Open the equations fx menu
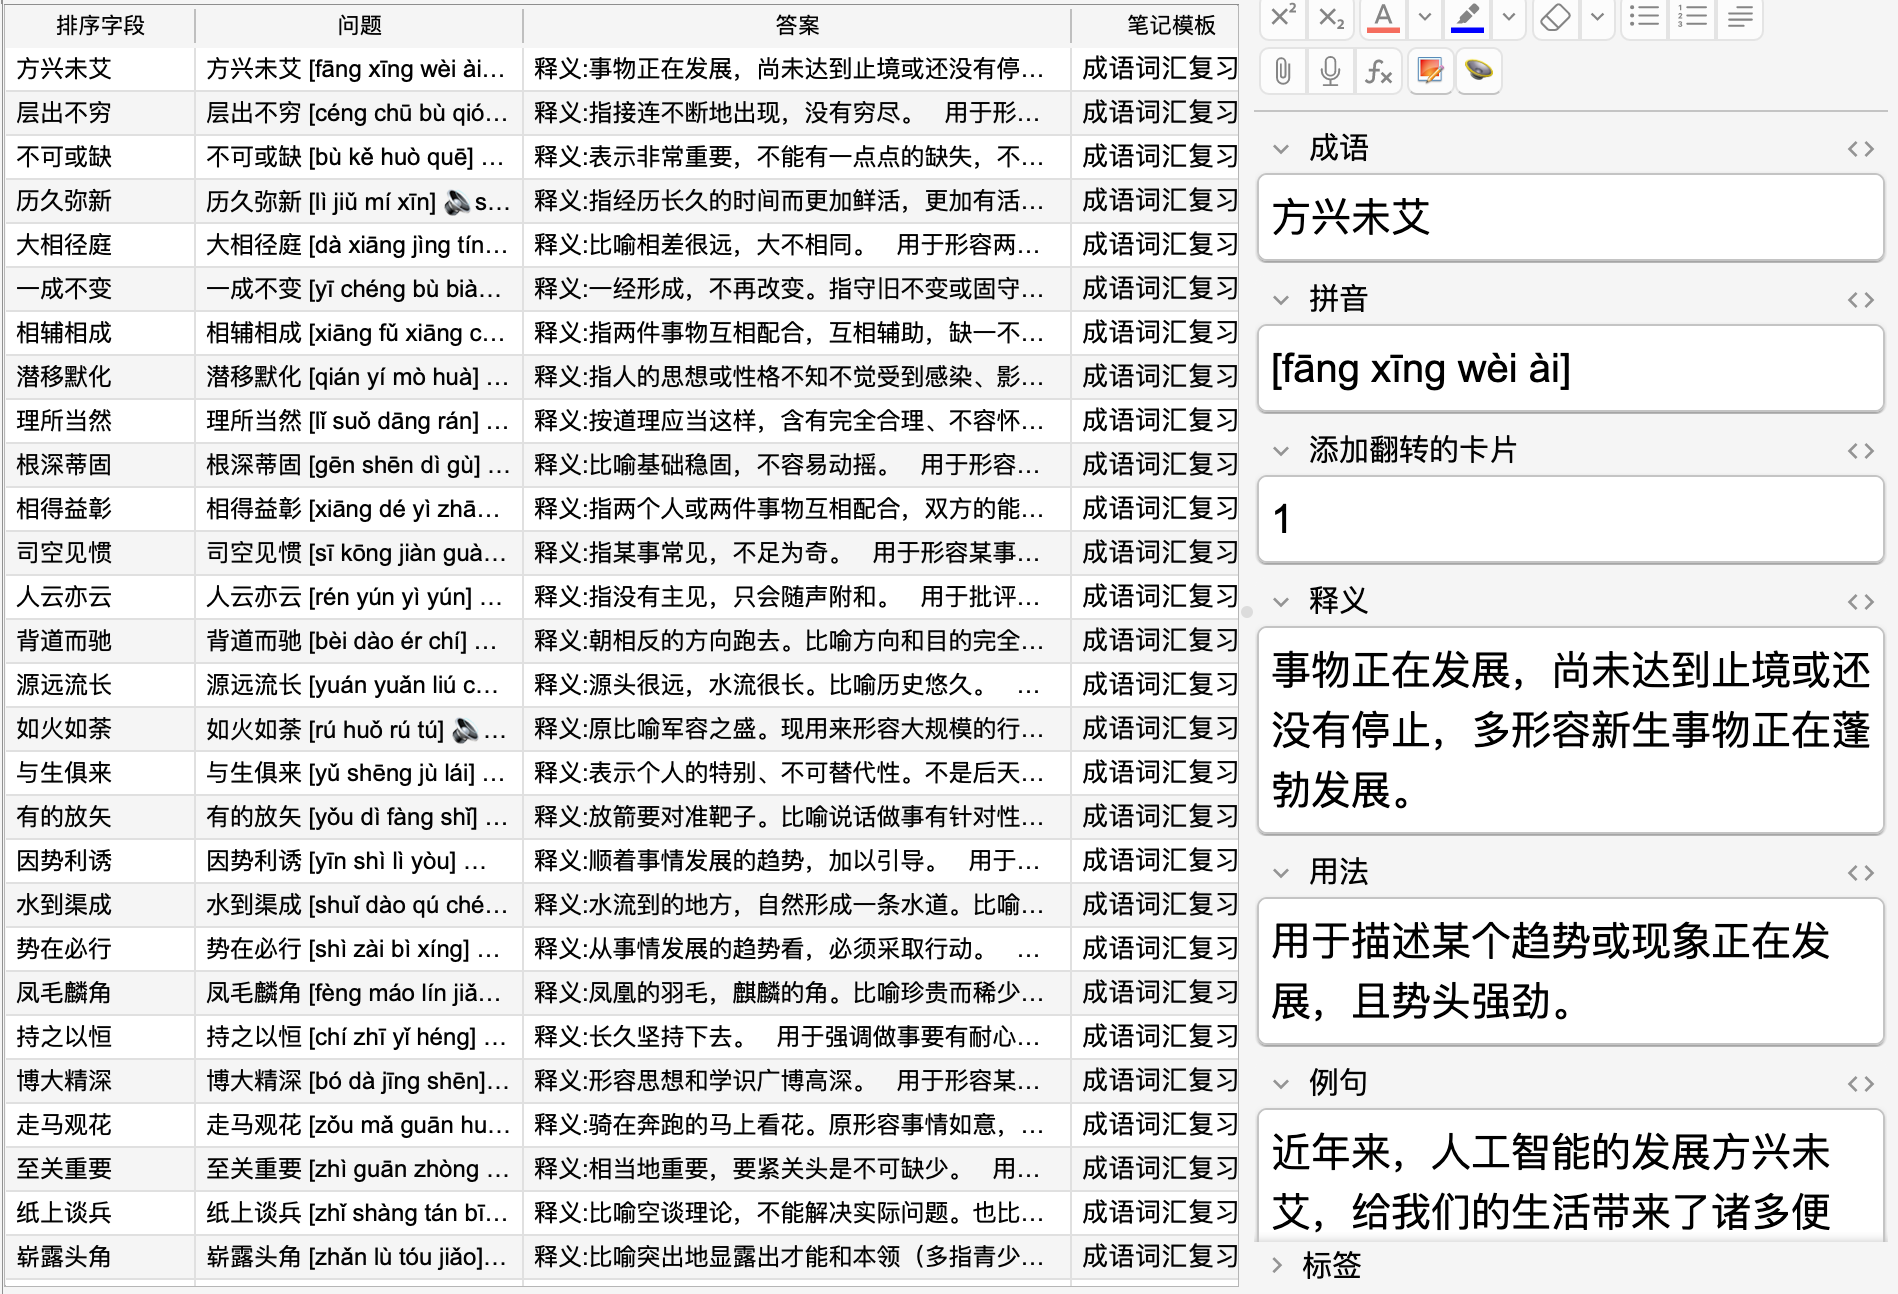The height and width of the screenshot is (1294, 1898). (x=1379, y=71)
